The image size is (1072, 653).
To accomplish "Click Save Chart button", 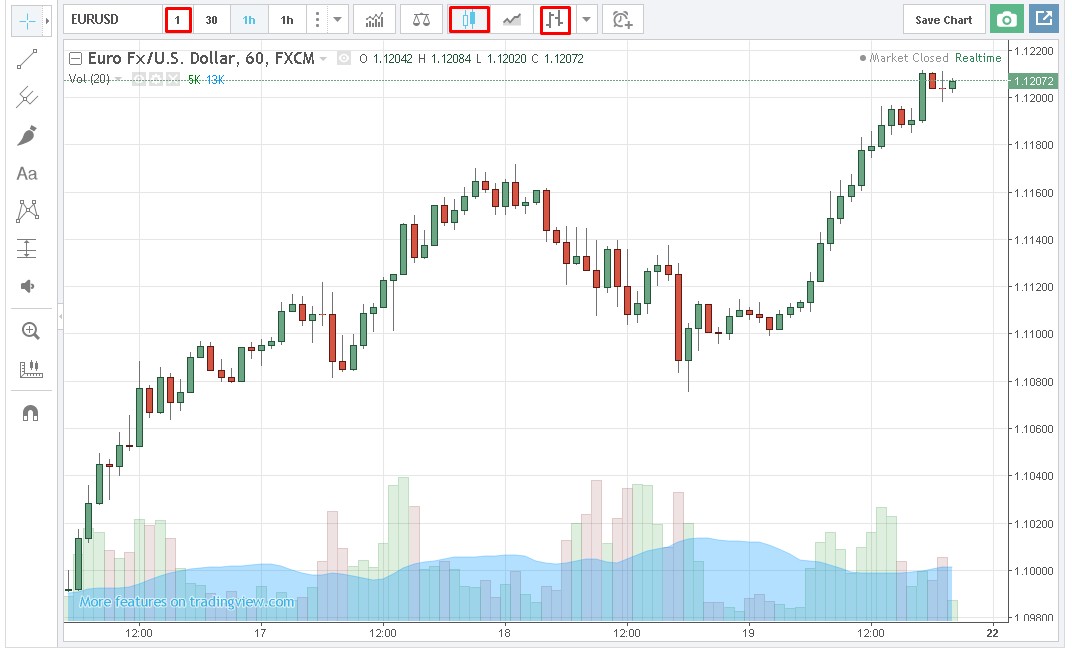I will pyautogui.click(x=943, y=20).
